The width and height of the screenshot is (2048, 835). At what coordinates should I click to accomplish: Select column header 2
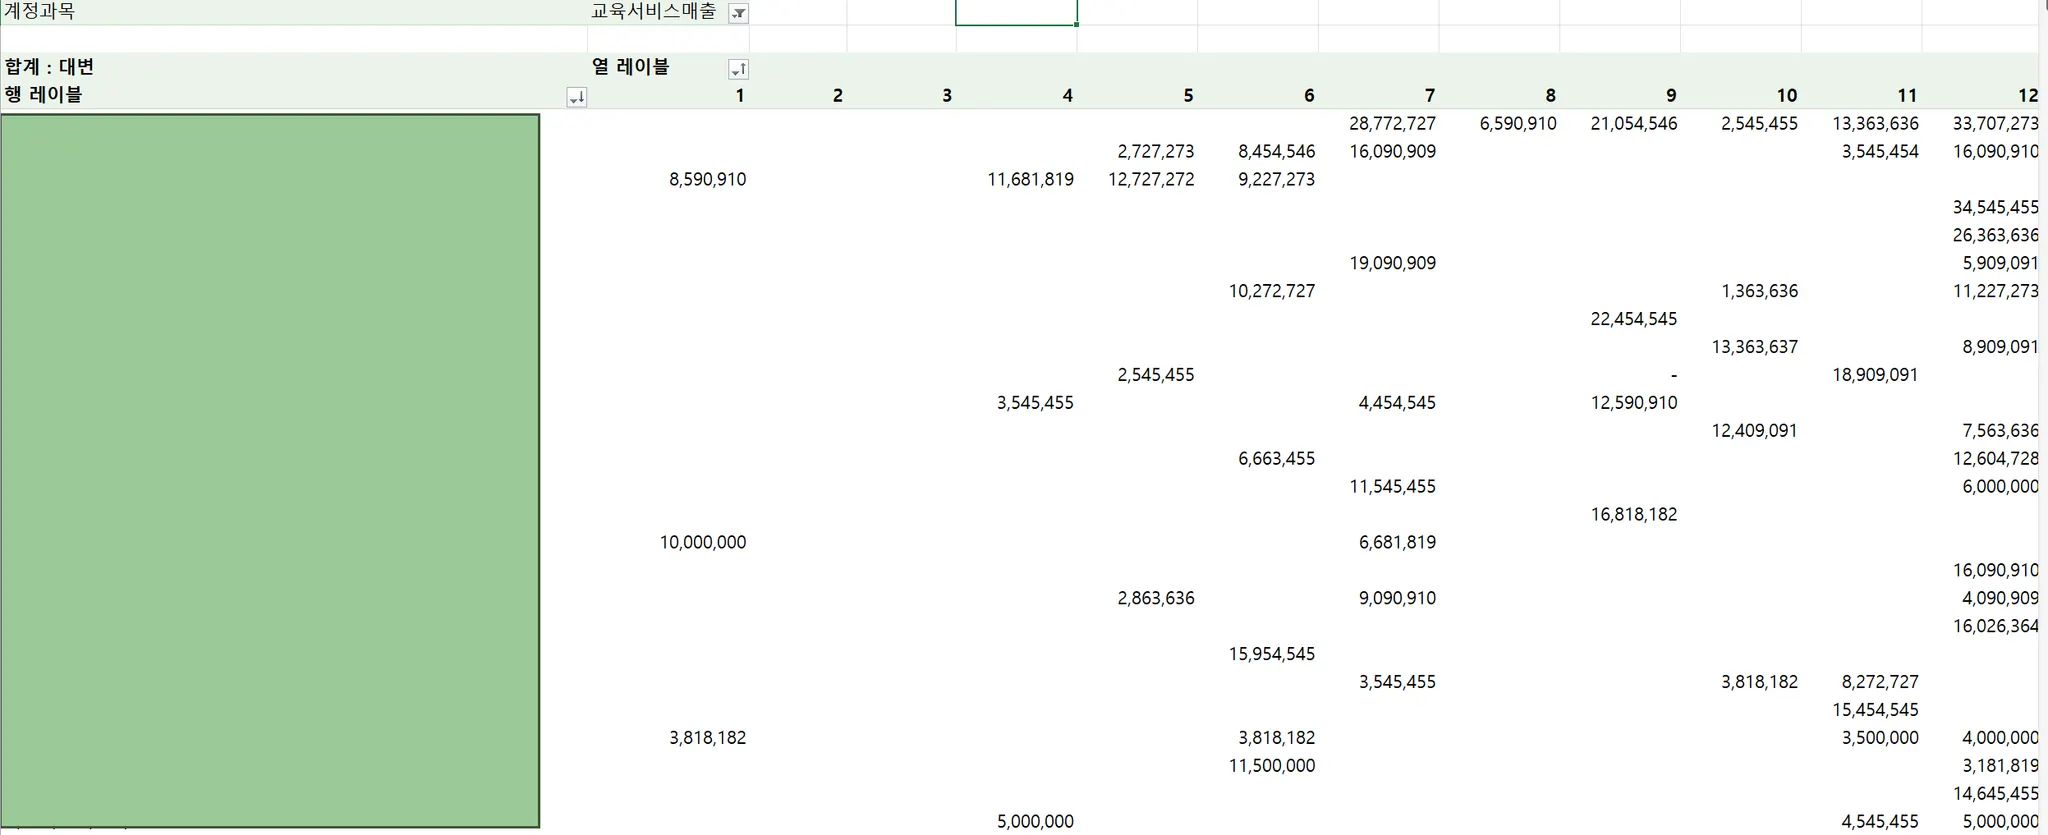click(838, 96)
